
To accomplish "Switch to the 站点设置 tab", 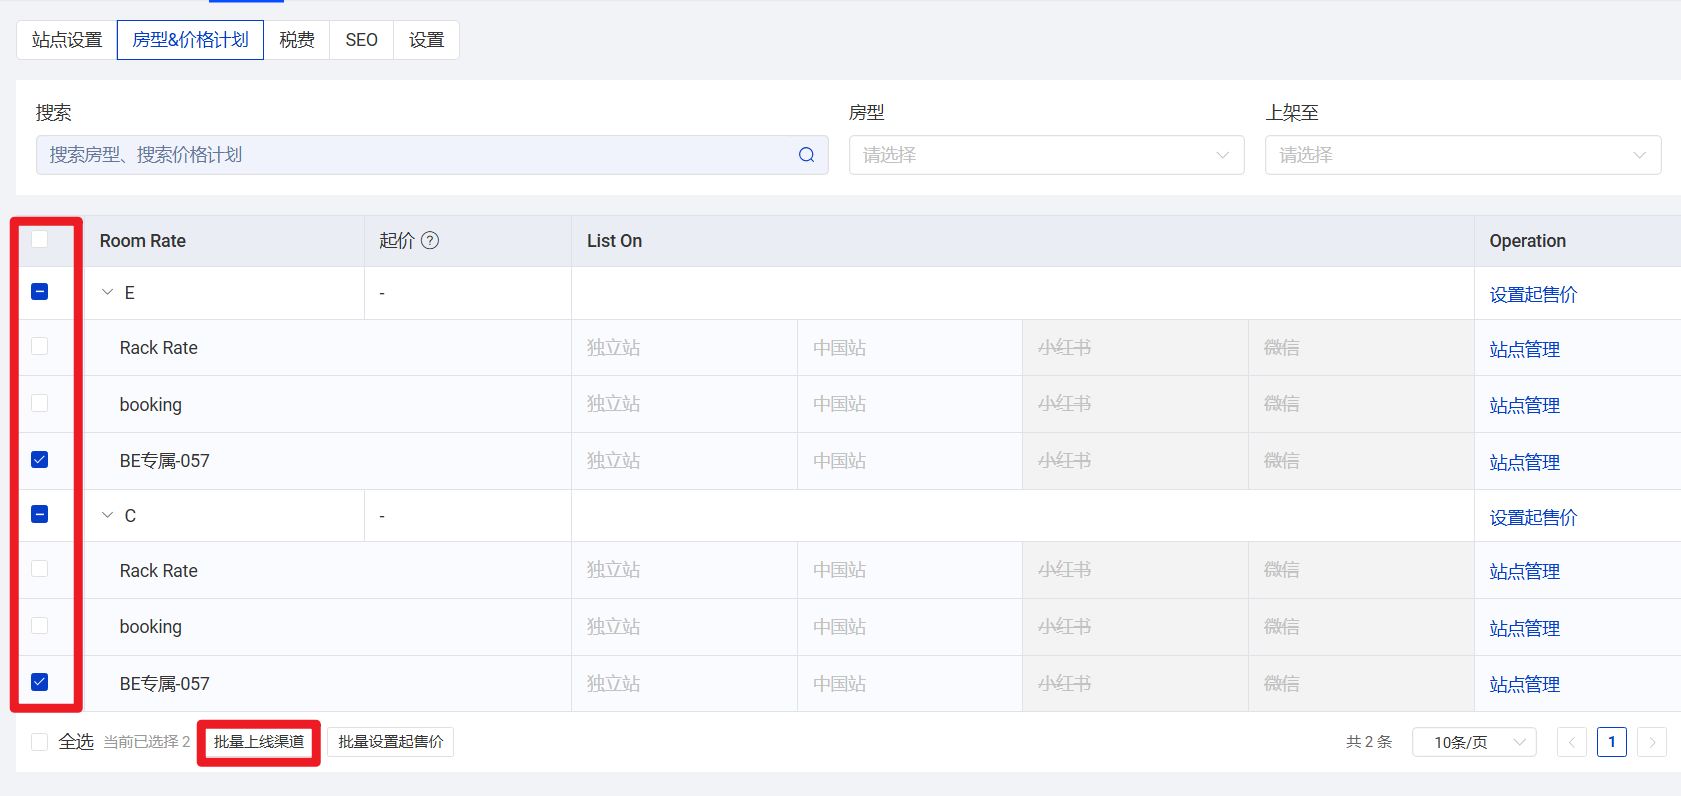I will point(67,40).
